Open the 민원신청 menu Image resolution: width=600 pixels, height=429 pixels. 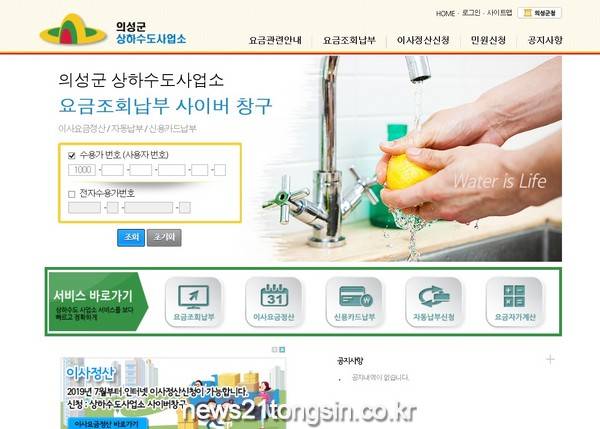[x=488, y=40]
